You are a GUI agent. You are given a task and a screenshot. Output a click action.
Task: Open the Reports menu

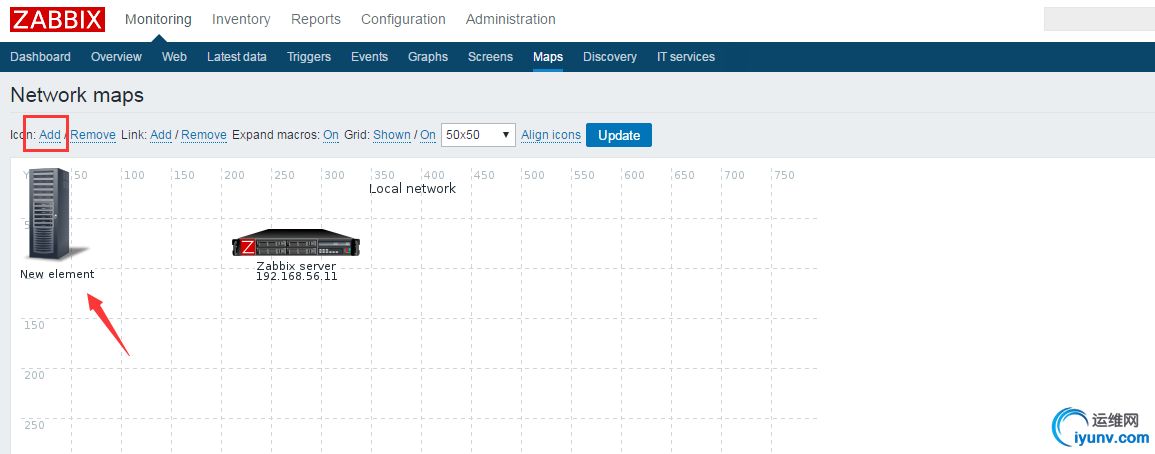pos(316,19)
